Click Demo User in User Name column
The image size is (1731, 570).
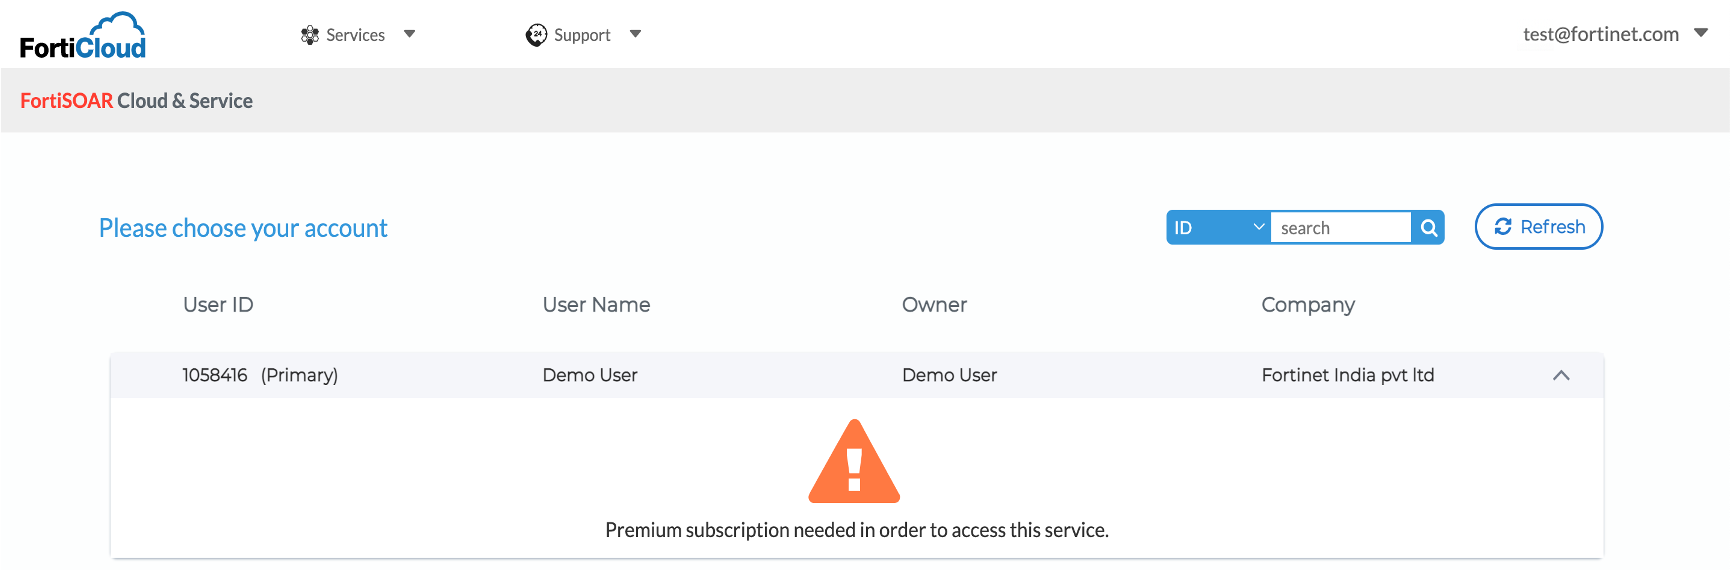point(590,375)
